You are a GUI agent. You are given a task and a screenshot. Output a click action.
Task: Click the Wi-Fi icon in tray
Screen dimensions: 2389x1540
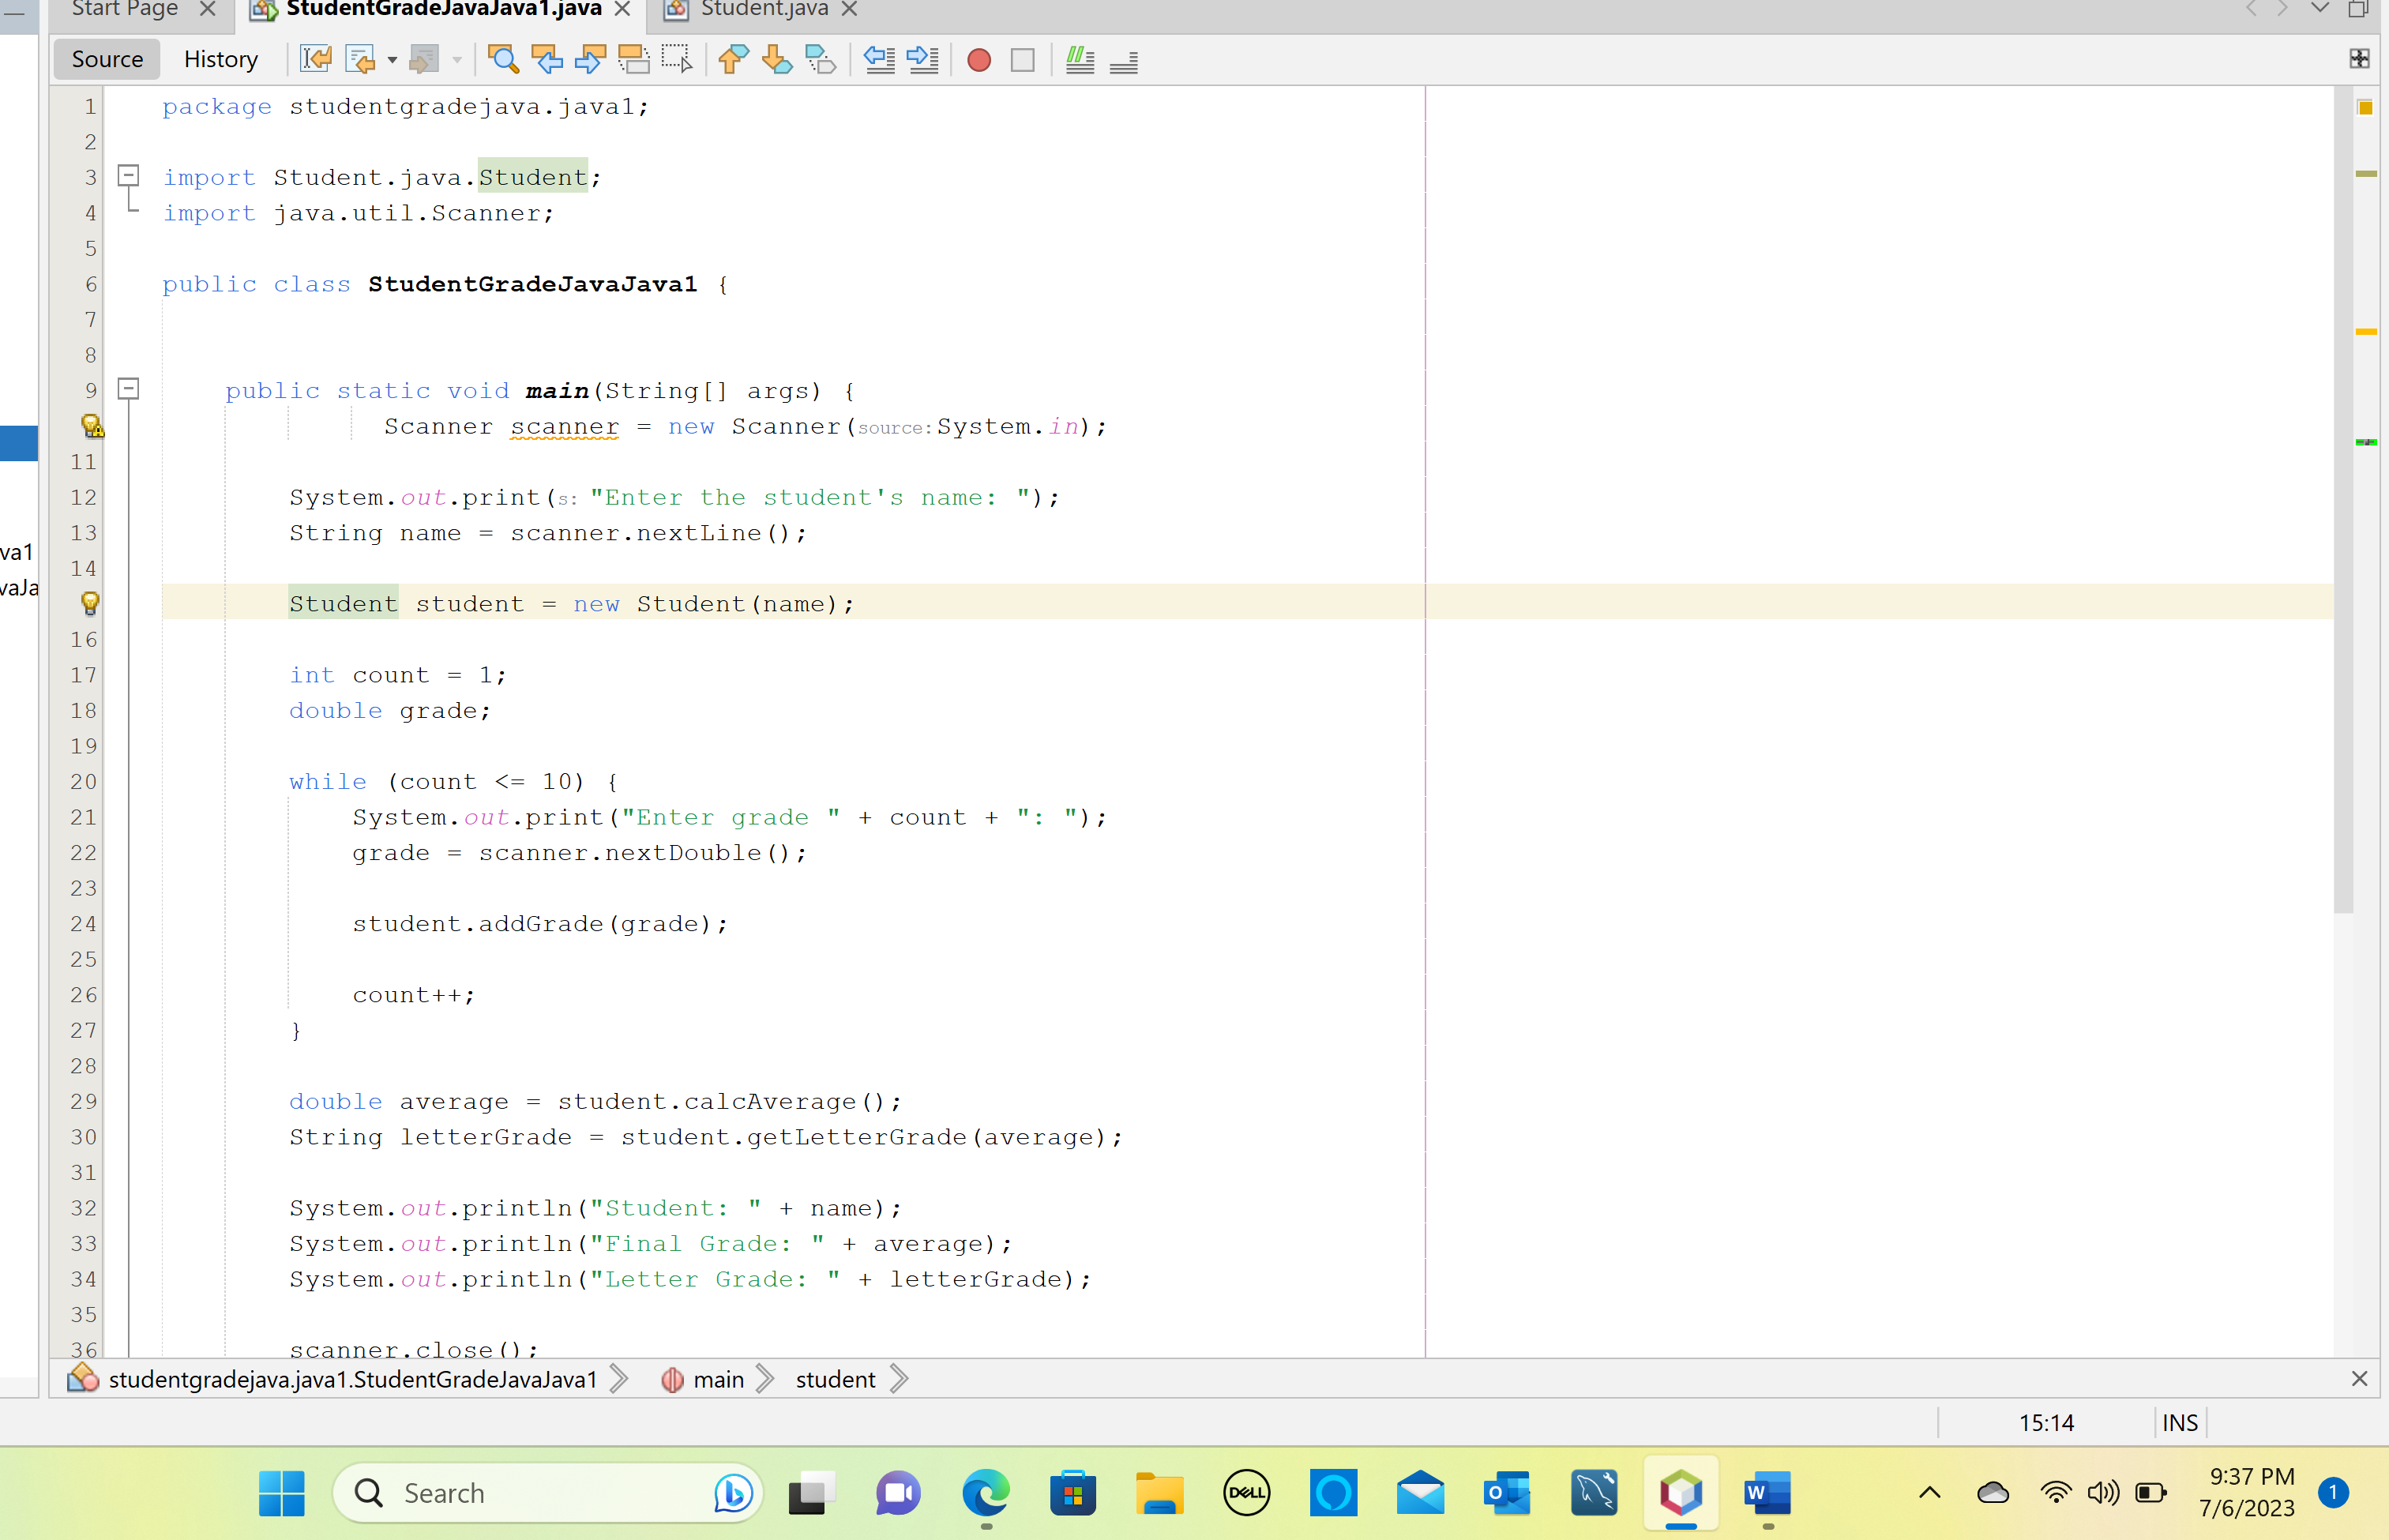pos(2056,1493)
